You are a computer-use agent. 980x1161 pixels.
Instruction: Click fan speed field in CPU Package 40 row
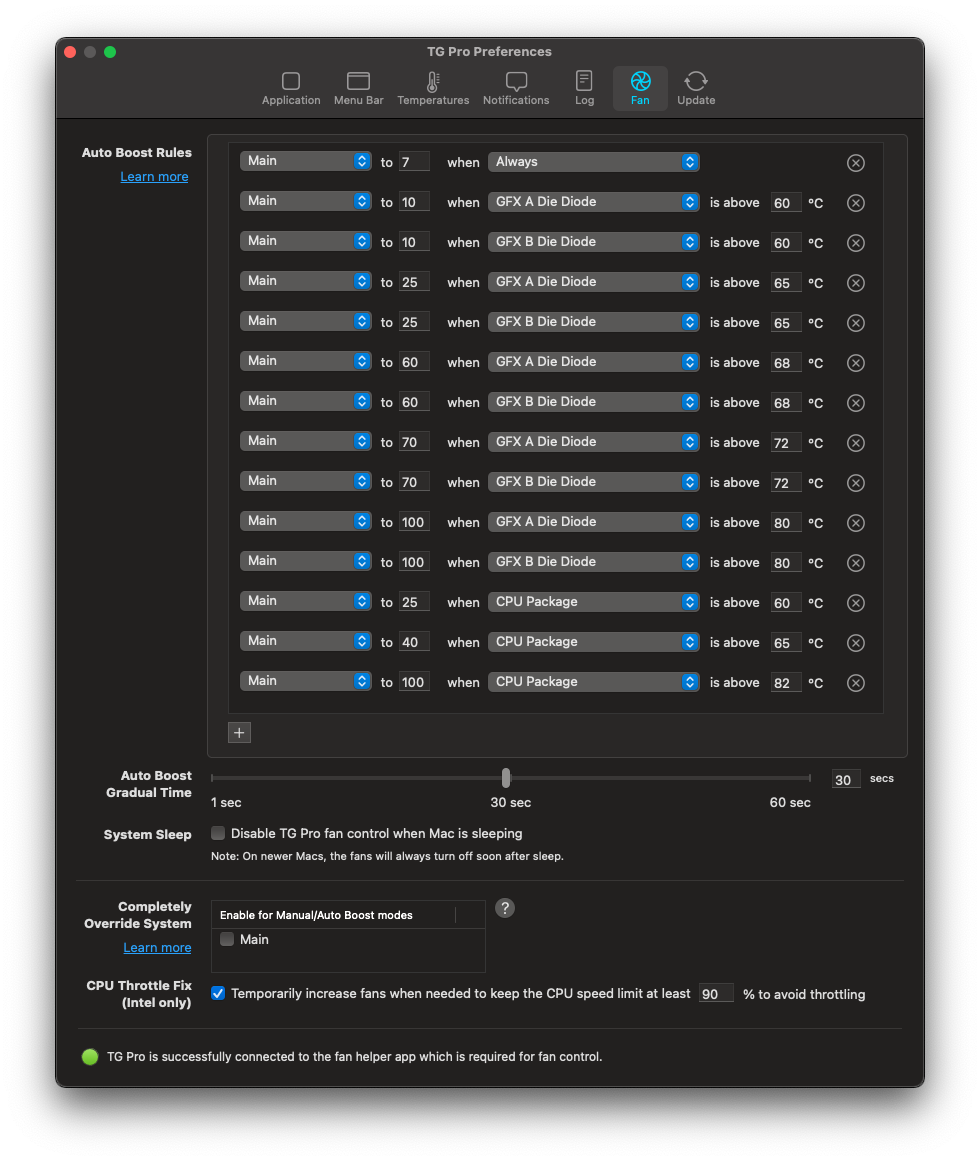click(x=415, y=642)
